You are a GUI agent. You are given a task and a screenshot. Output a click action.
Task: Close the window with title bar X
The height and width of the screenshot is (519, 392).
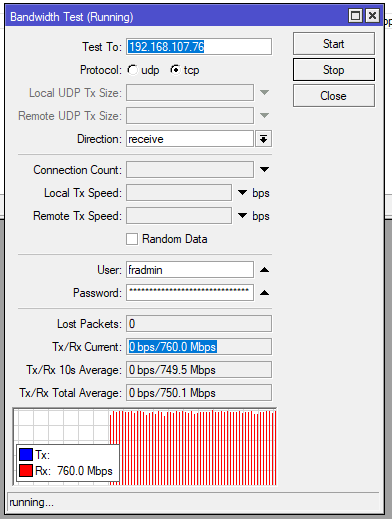click(372, 16)
